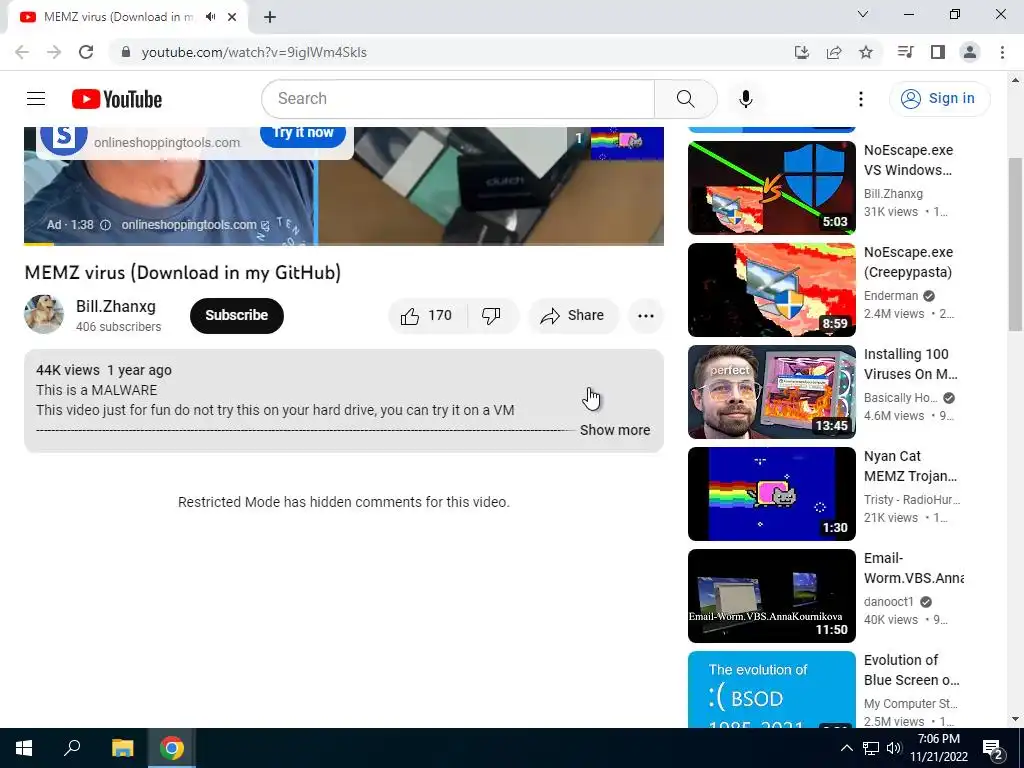Click Sign in button
Image resolution: width=1024 pixels, height=768 pixels.
(939, 99)
